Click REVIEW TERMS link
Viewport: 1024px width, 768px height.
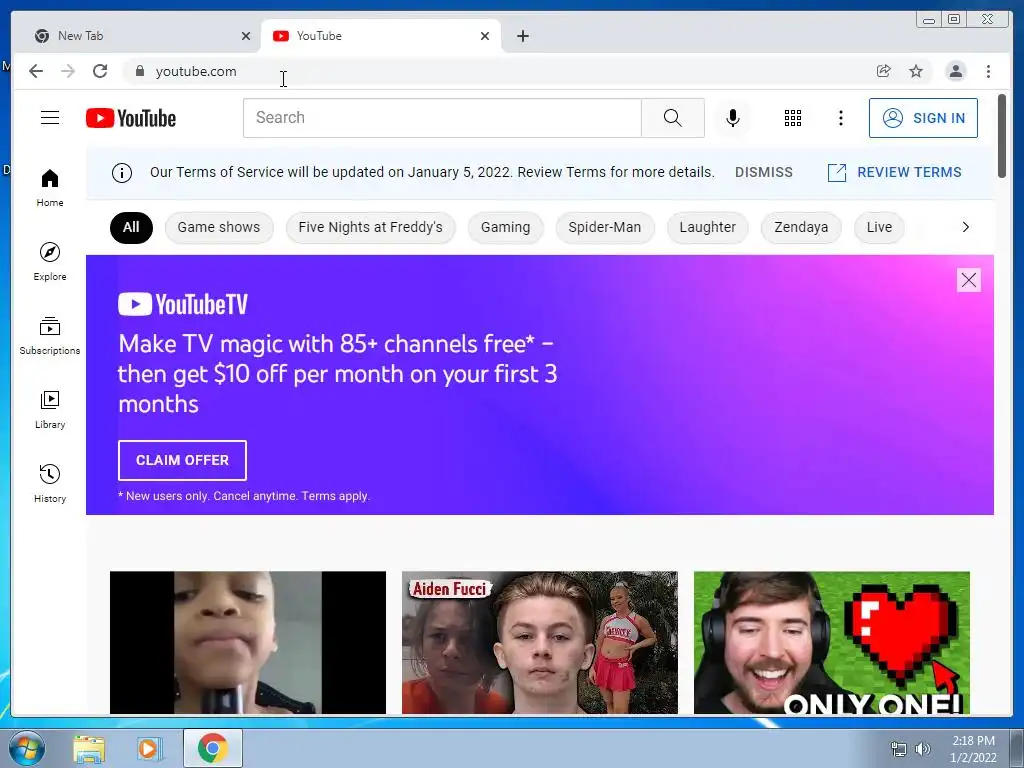(895, 172)
